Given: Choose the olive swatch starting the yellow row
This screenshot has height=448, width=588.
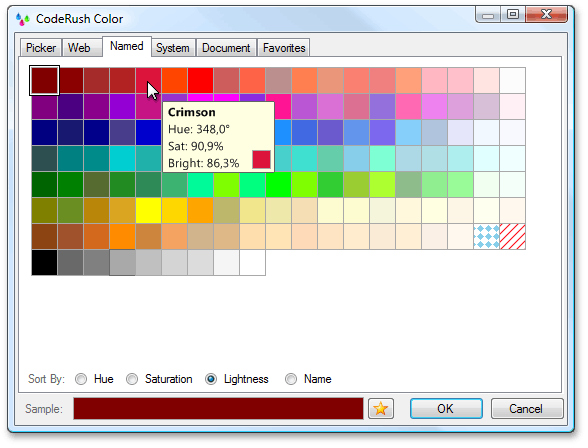Looking at the screenshot, I should 44,210.
